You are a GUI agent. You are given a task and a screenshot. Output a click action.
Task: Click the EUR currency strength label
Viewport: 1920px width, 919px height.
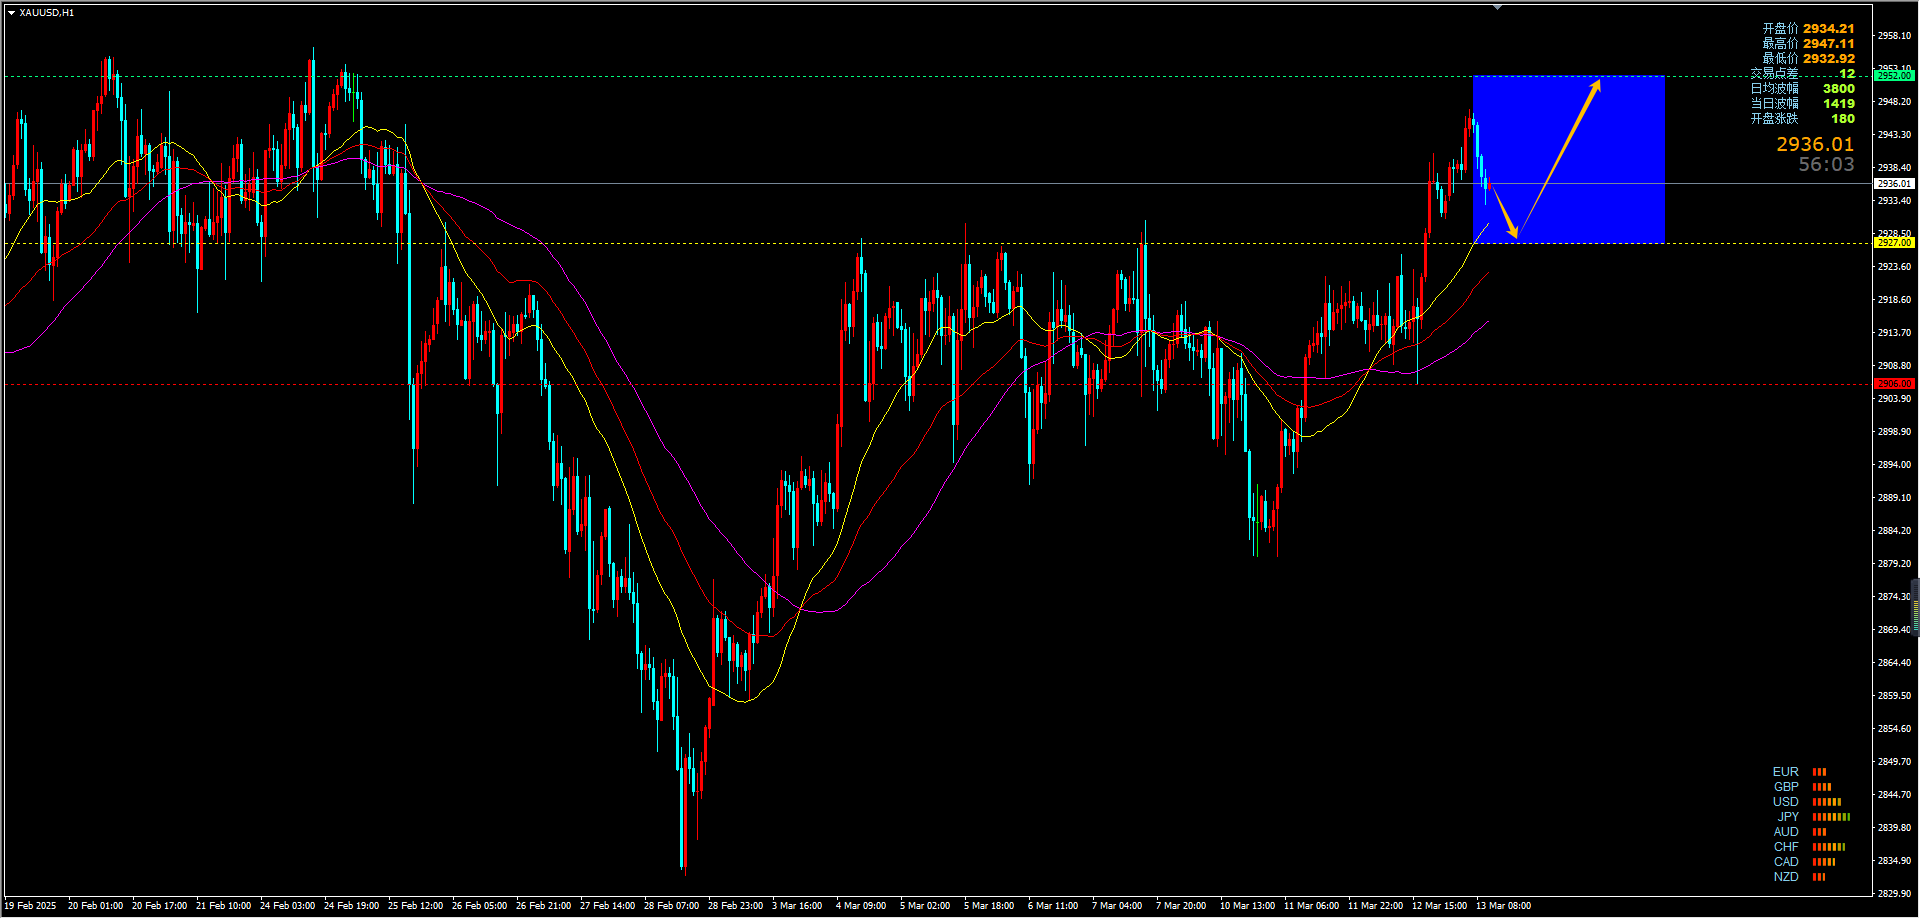[1785, 772]
